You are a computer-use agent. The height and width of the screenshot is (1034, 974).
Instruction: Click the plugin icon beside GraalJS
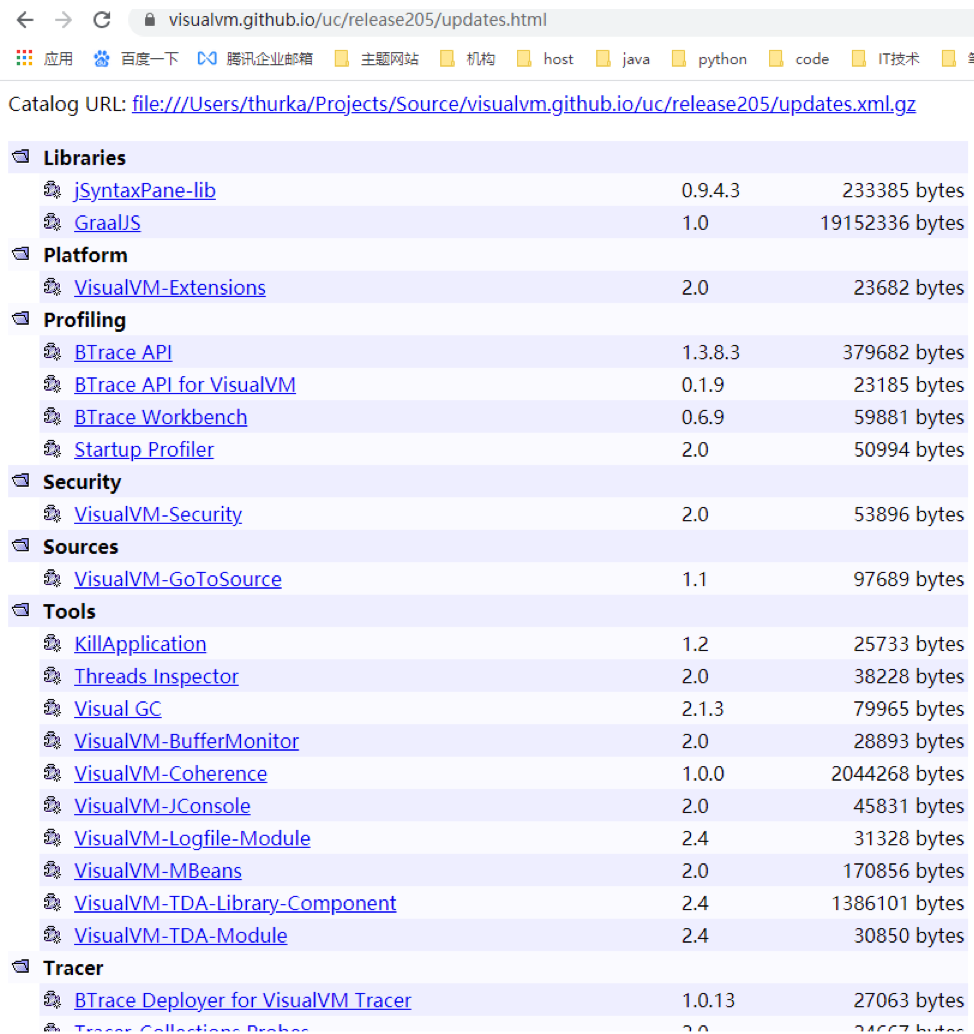point(52,222)
